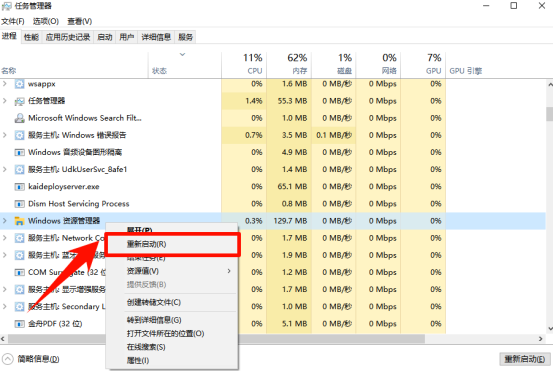
Task: Expand the 服务主机: UdkUserSvc_8afe1 row
Action: 5,169
